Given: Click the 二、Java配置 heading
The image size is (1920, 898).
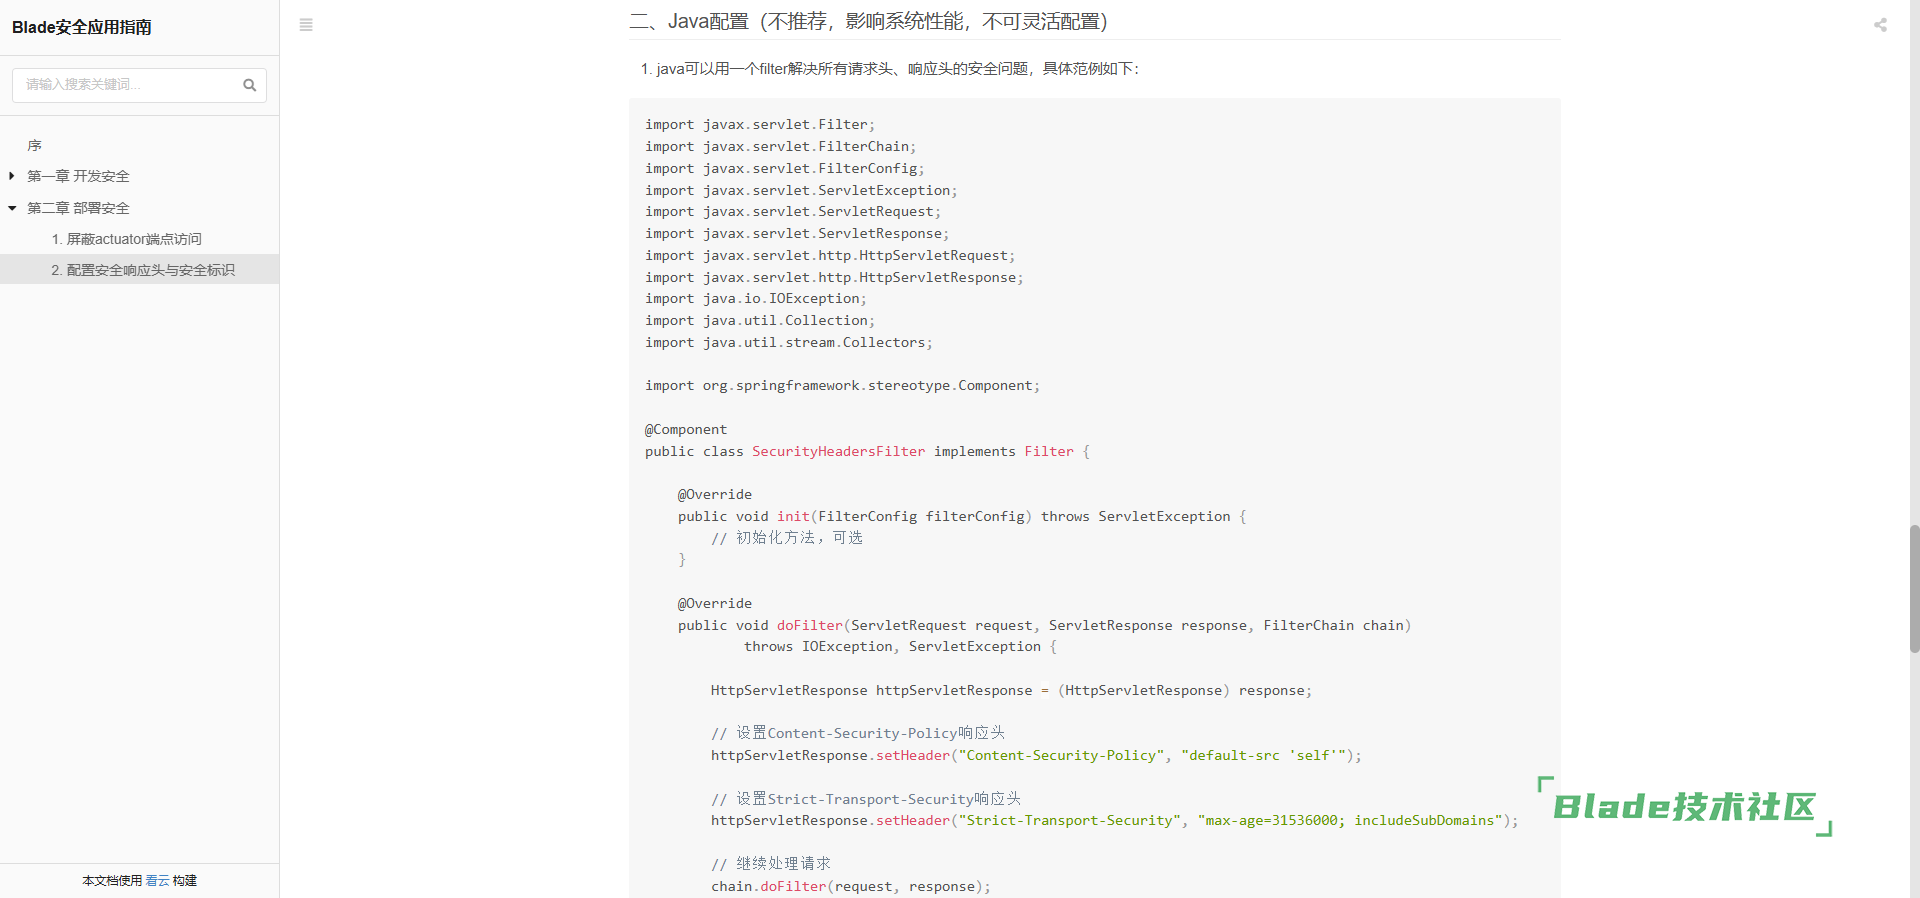Looking at the screenshot, I should coord(868,21).
